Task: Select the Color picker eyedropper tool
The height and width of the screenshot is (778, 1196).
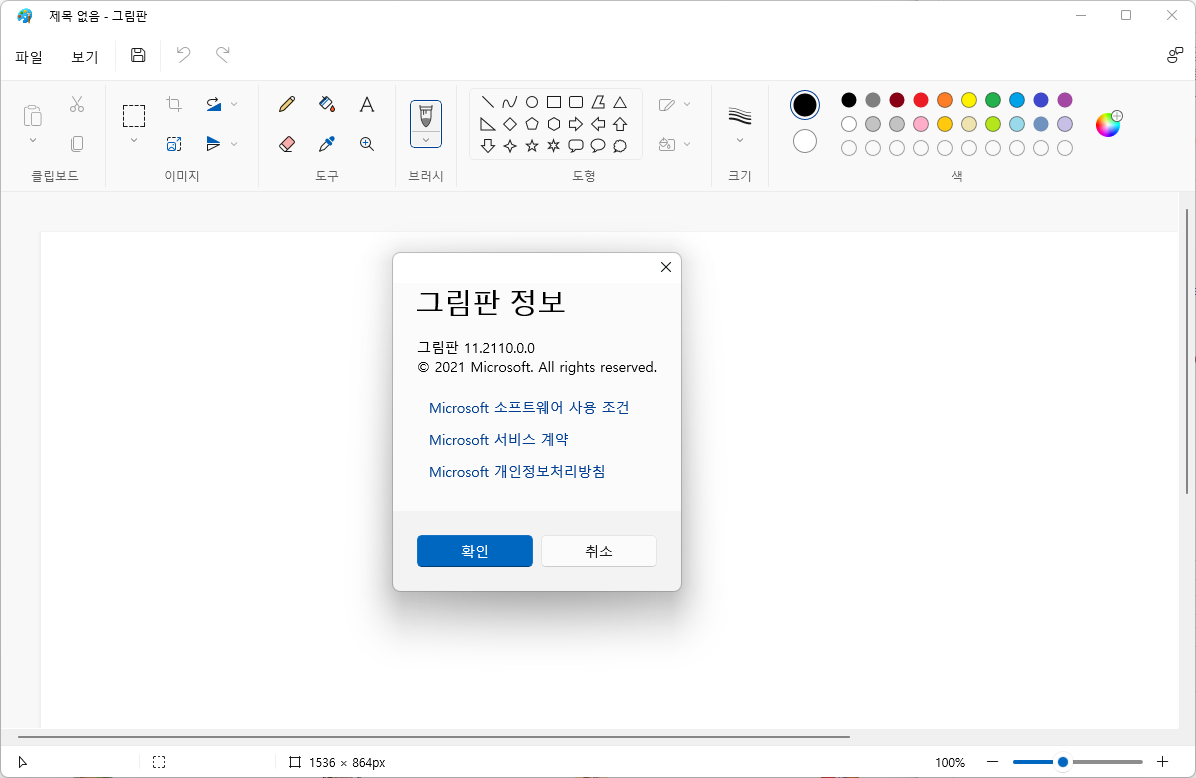Action: click(327, 143)
